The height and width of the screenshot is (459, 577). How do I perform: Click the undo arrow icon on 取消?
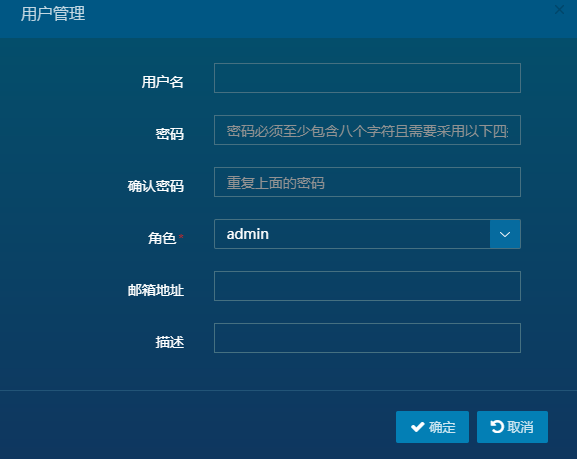[497, 427]
